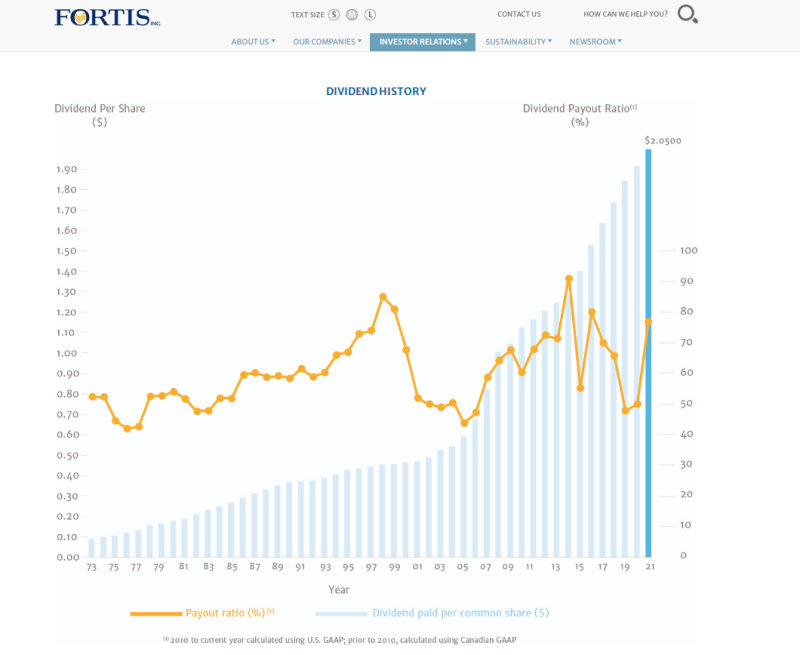Expand the About Us menu
This screenshot has width=800, height=655.
tap(253, 42)
